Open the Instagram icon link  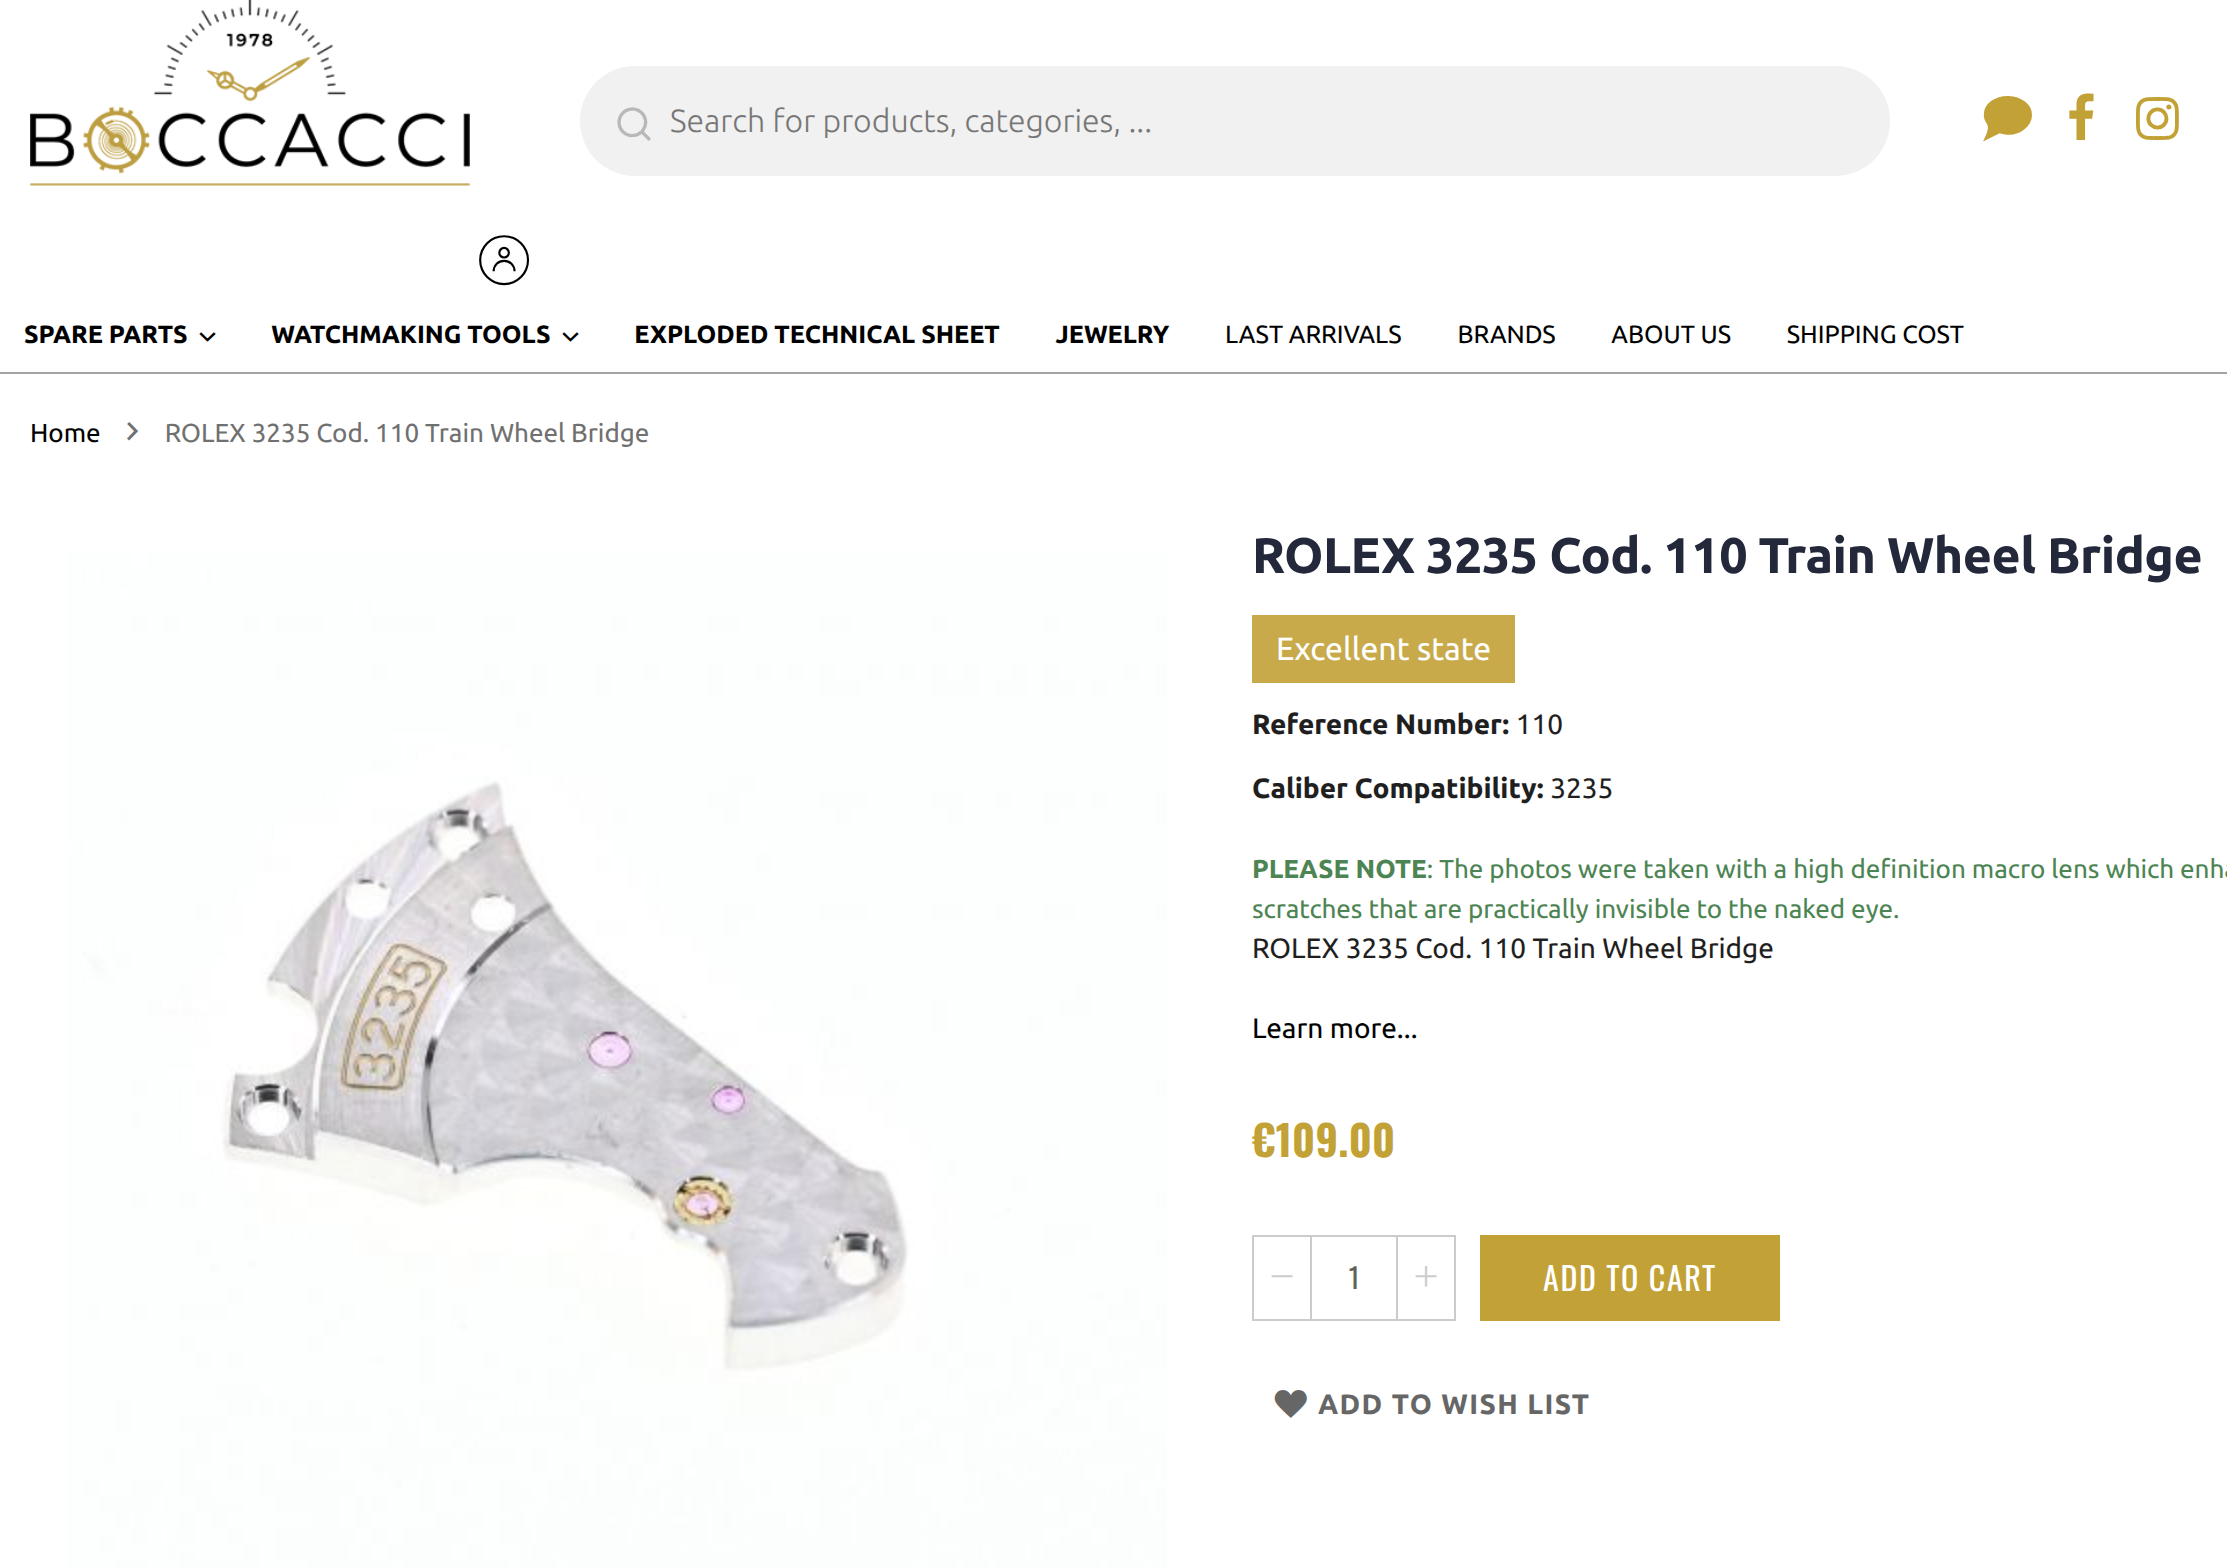click(2157, 118)
